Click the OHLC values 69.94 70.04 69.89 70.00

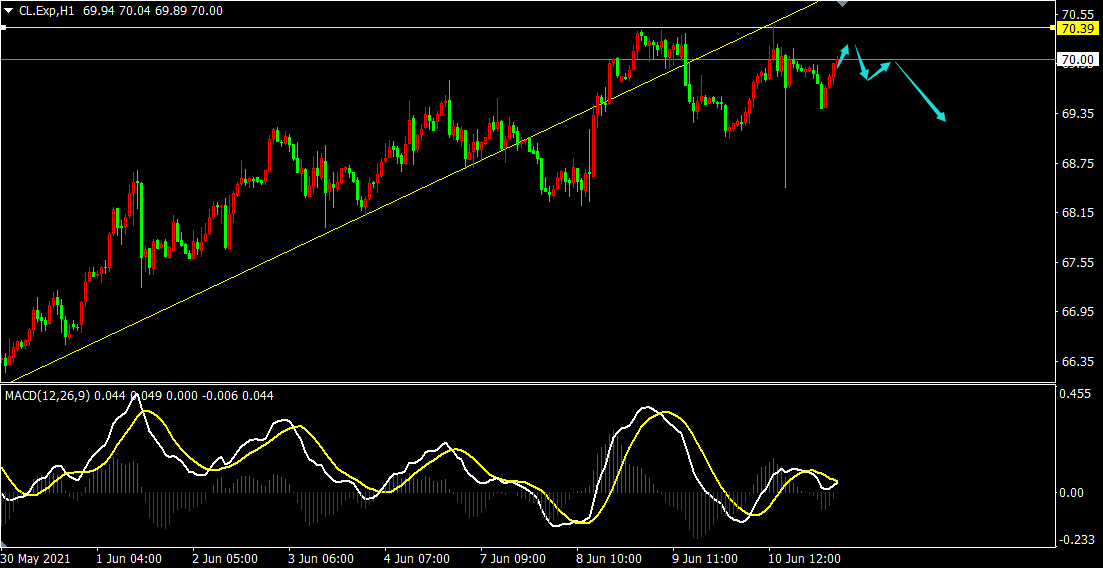pos(153,11)
